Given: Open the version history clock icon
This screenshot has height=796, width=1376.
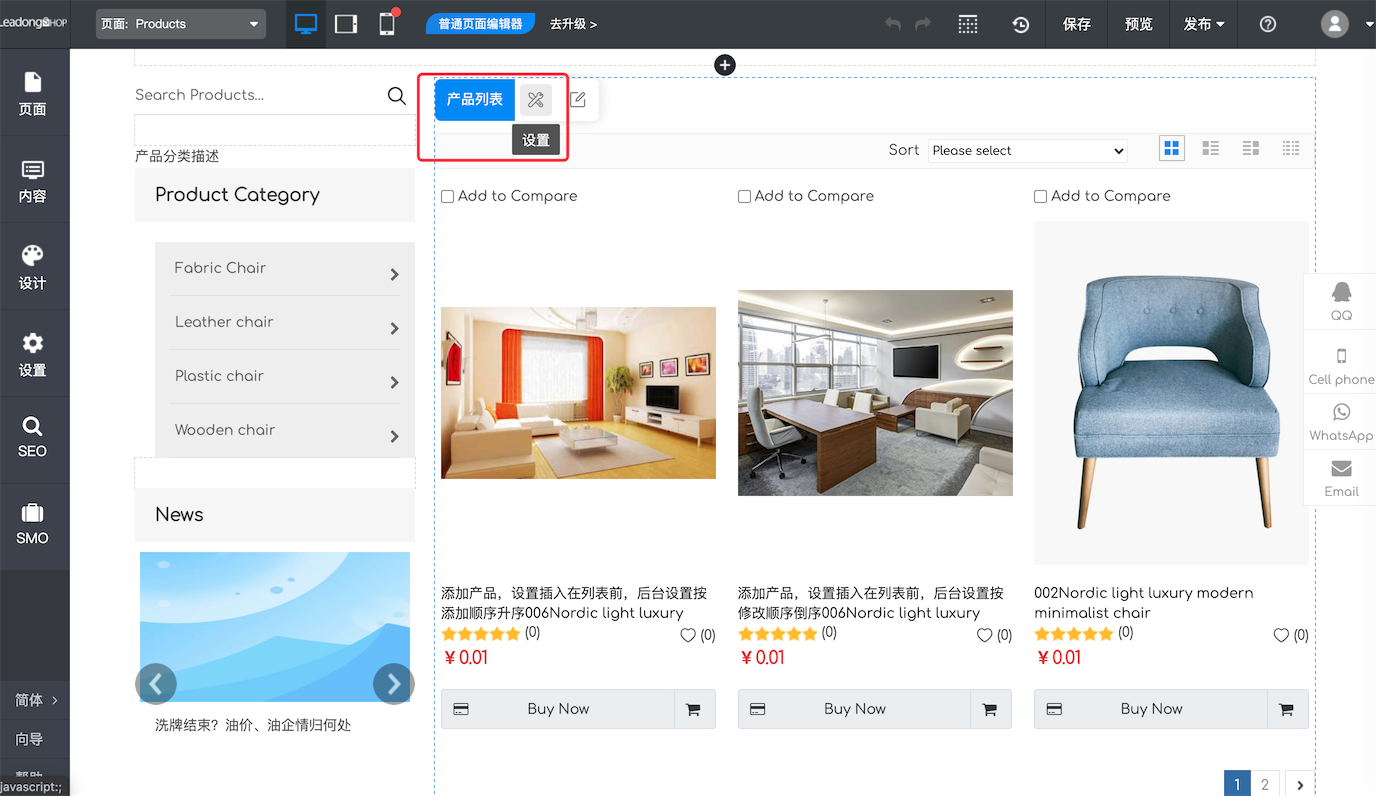Looking at the screenshot, I should point(1020,24).
